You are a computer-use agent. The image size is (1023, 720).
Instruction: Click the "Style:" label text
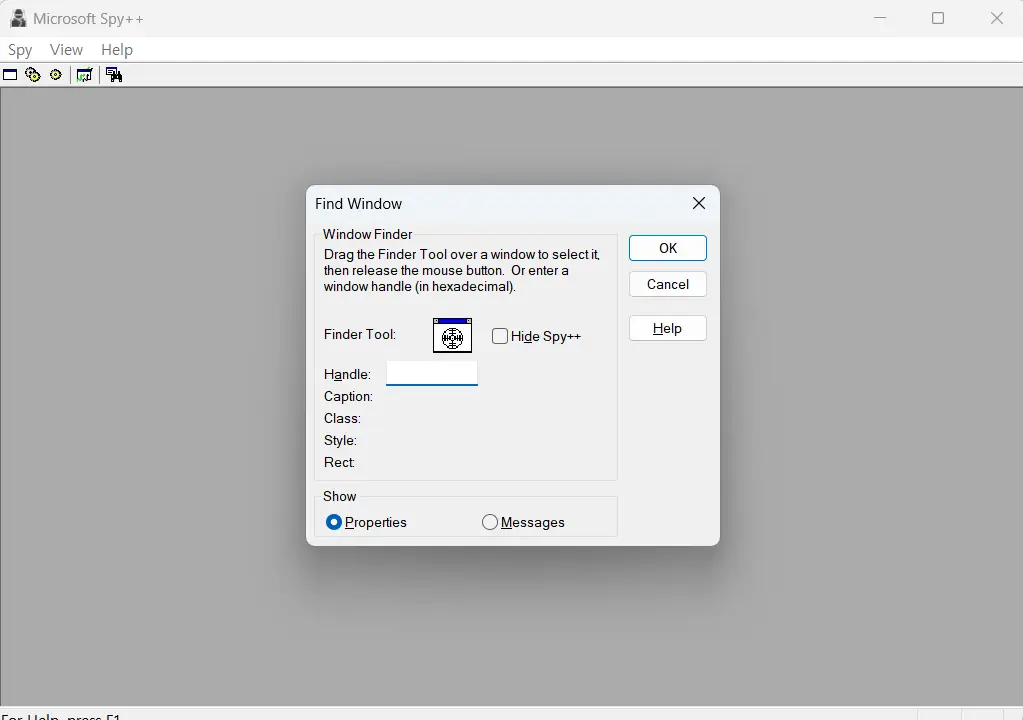click(340, 441)
